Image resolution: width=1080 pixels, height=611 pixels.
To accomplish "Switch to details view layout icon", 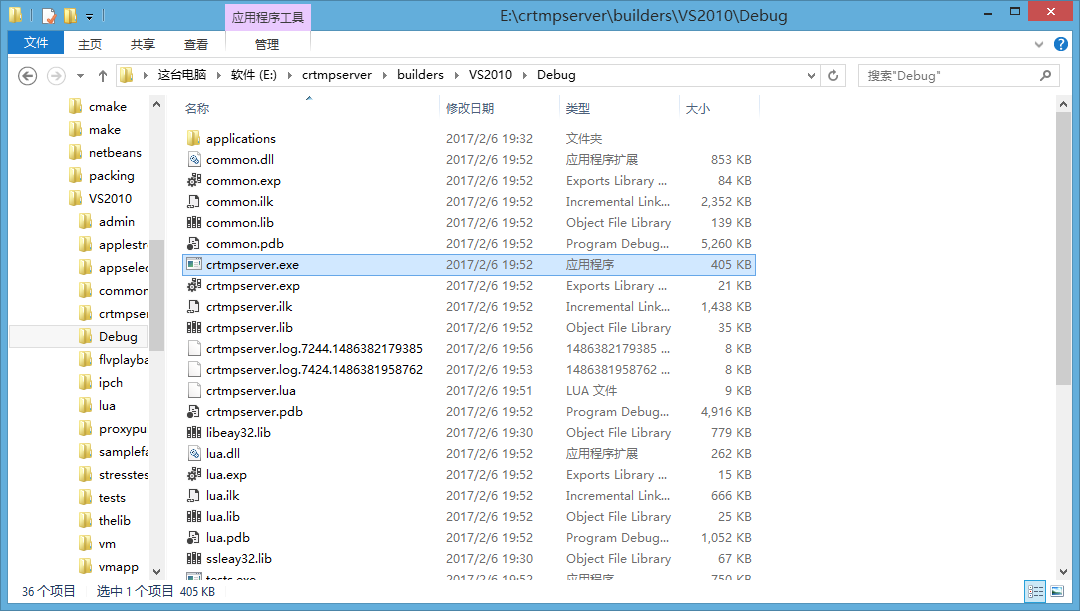I will click(x=1035, y=591).
